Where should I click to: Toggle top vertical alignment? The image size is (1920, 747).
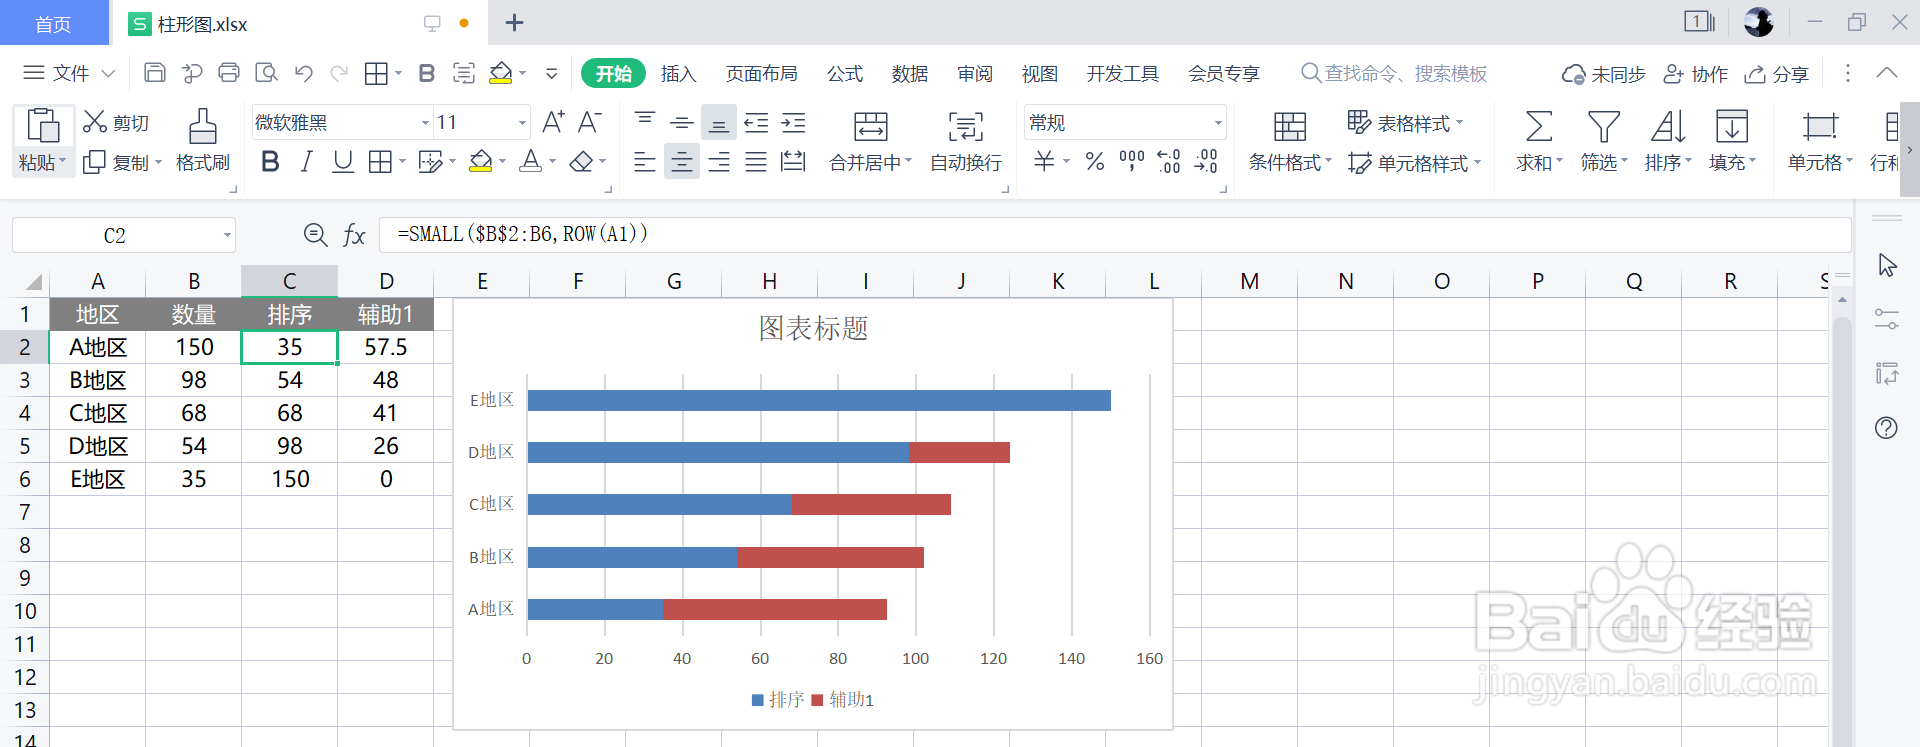point(645,122)
